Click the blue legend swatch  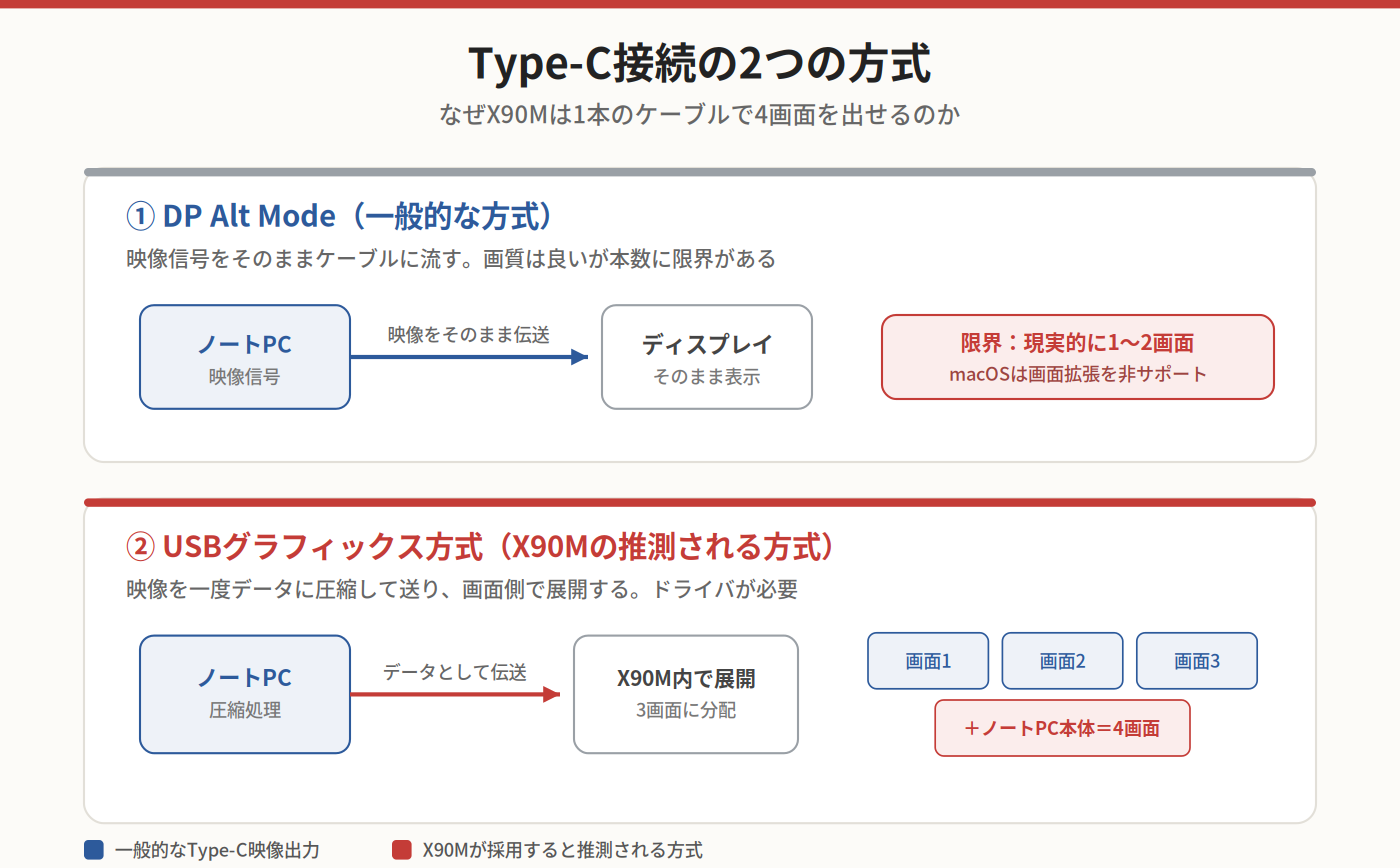pyautogui.click(x=94, y=850)
